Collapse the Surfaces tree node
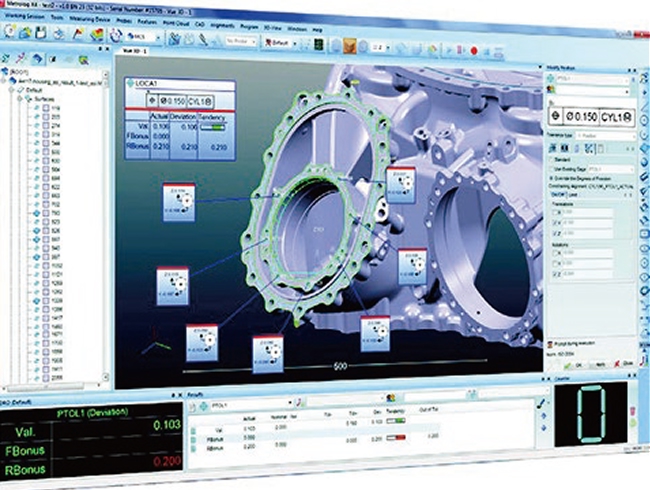650x490 pixels. [22, 98]
